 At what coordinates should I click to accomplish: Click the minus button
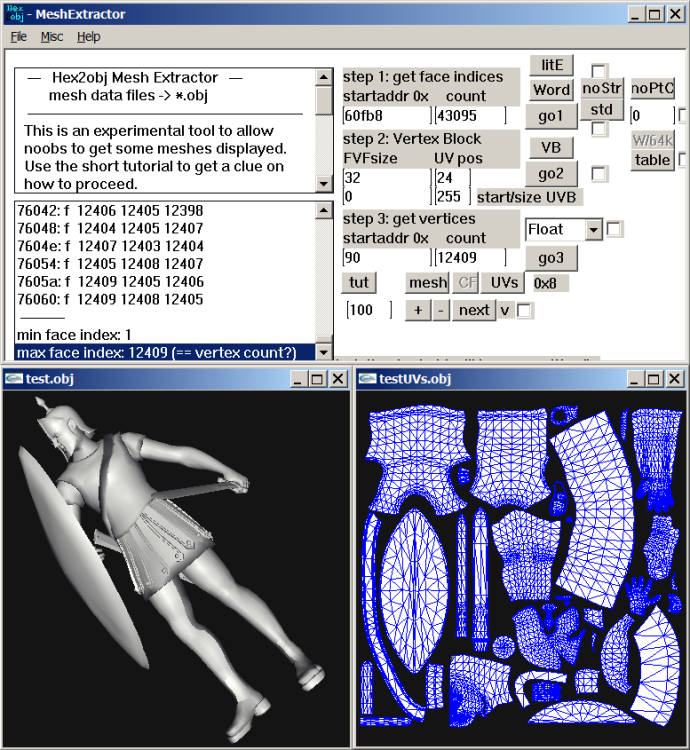coord(441,310)
